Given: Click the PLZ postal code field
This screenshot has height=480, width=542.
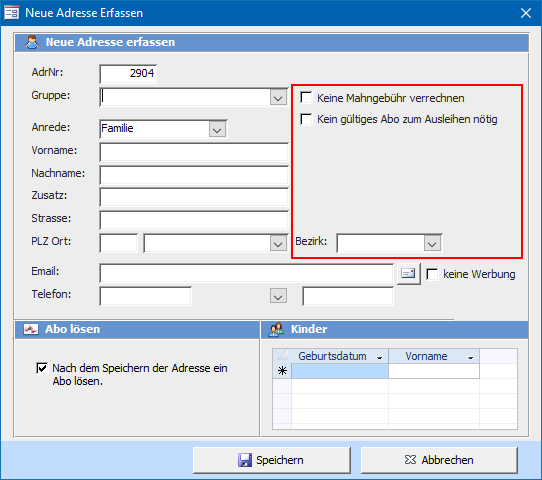Looking at the screenshot, I should [x=119, y=243].
